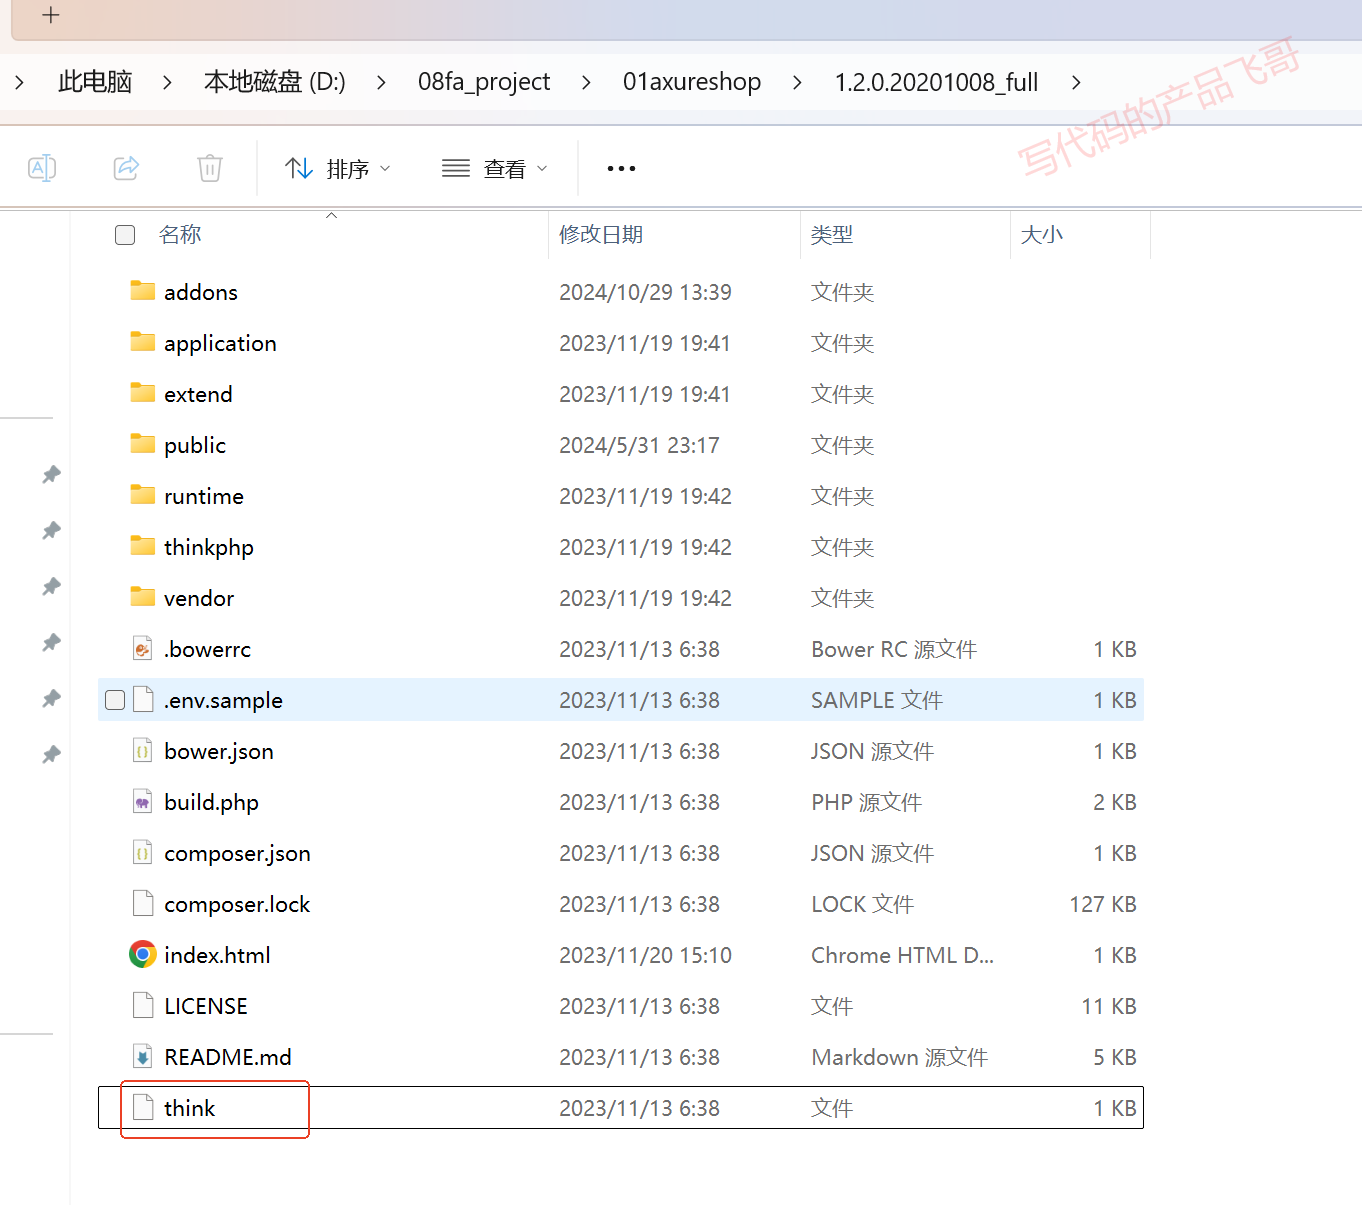Click the bower.json file icon
The width and height of the screenshot is (1362, 1205).
(143, 751)
